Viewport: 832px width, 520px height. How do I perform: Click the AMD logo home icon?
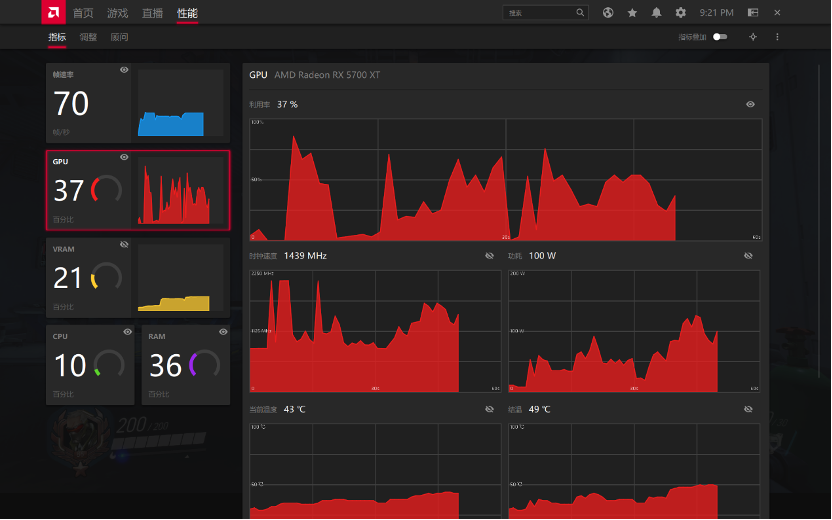tap(54, 12)
